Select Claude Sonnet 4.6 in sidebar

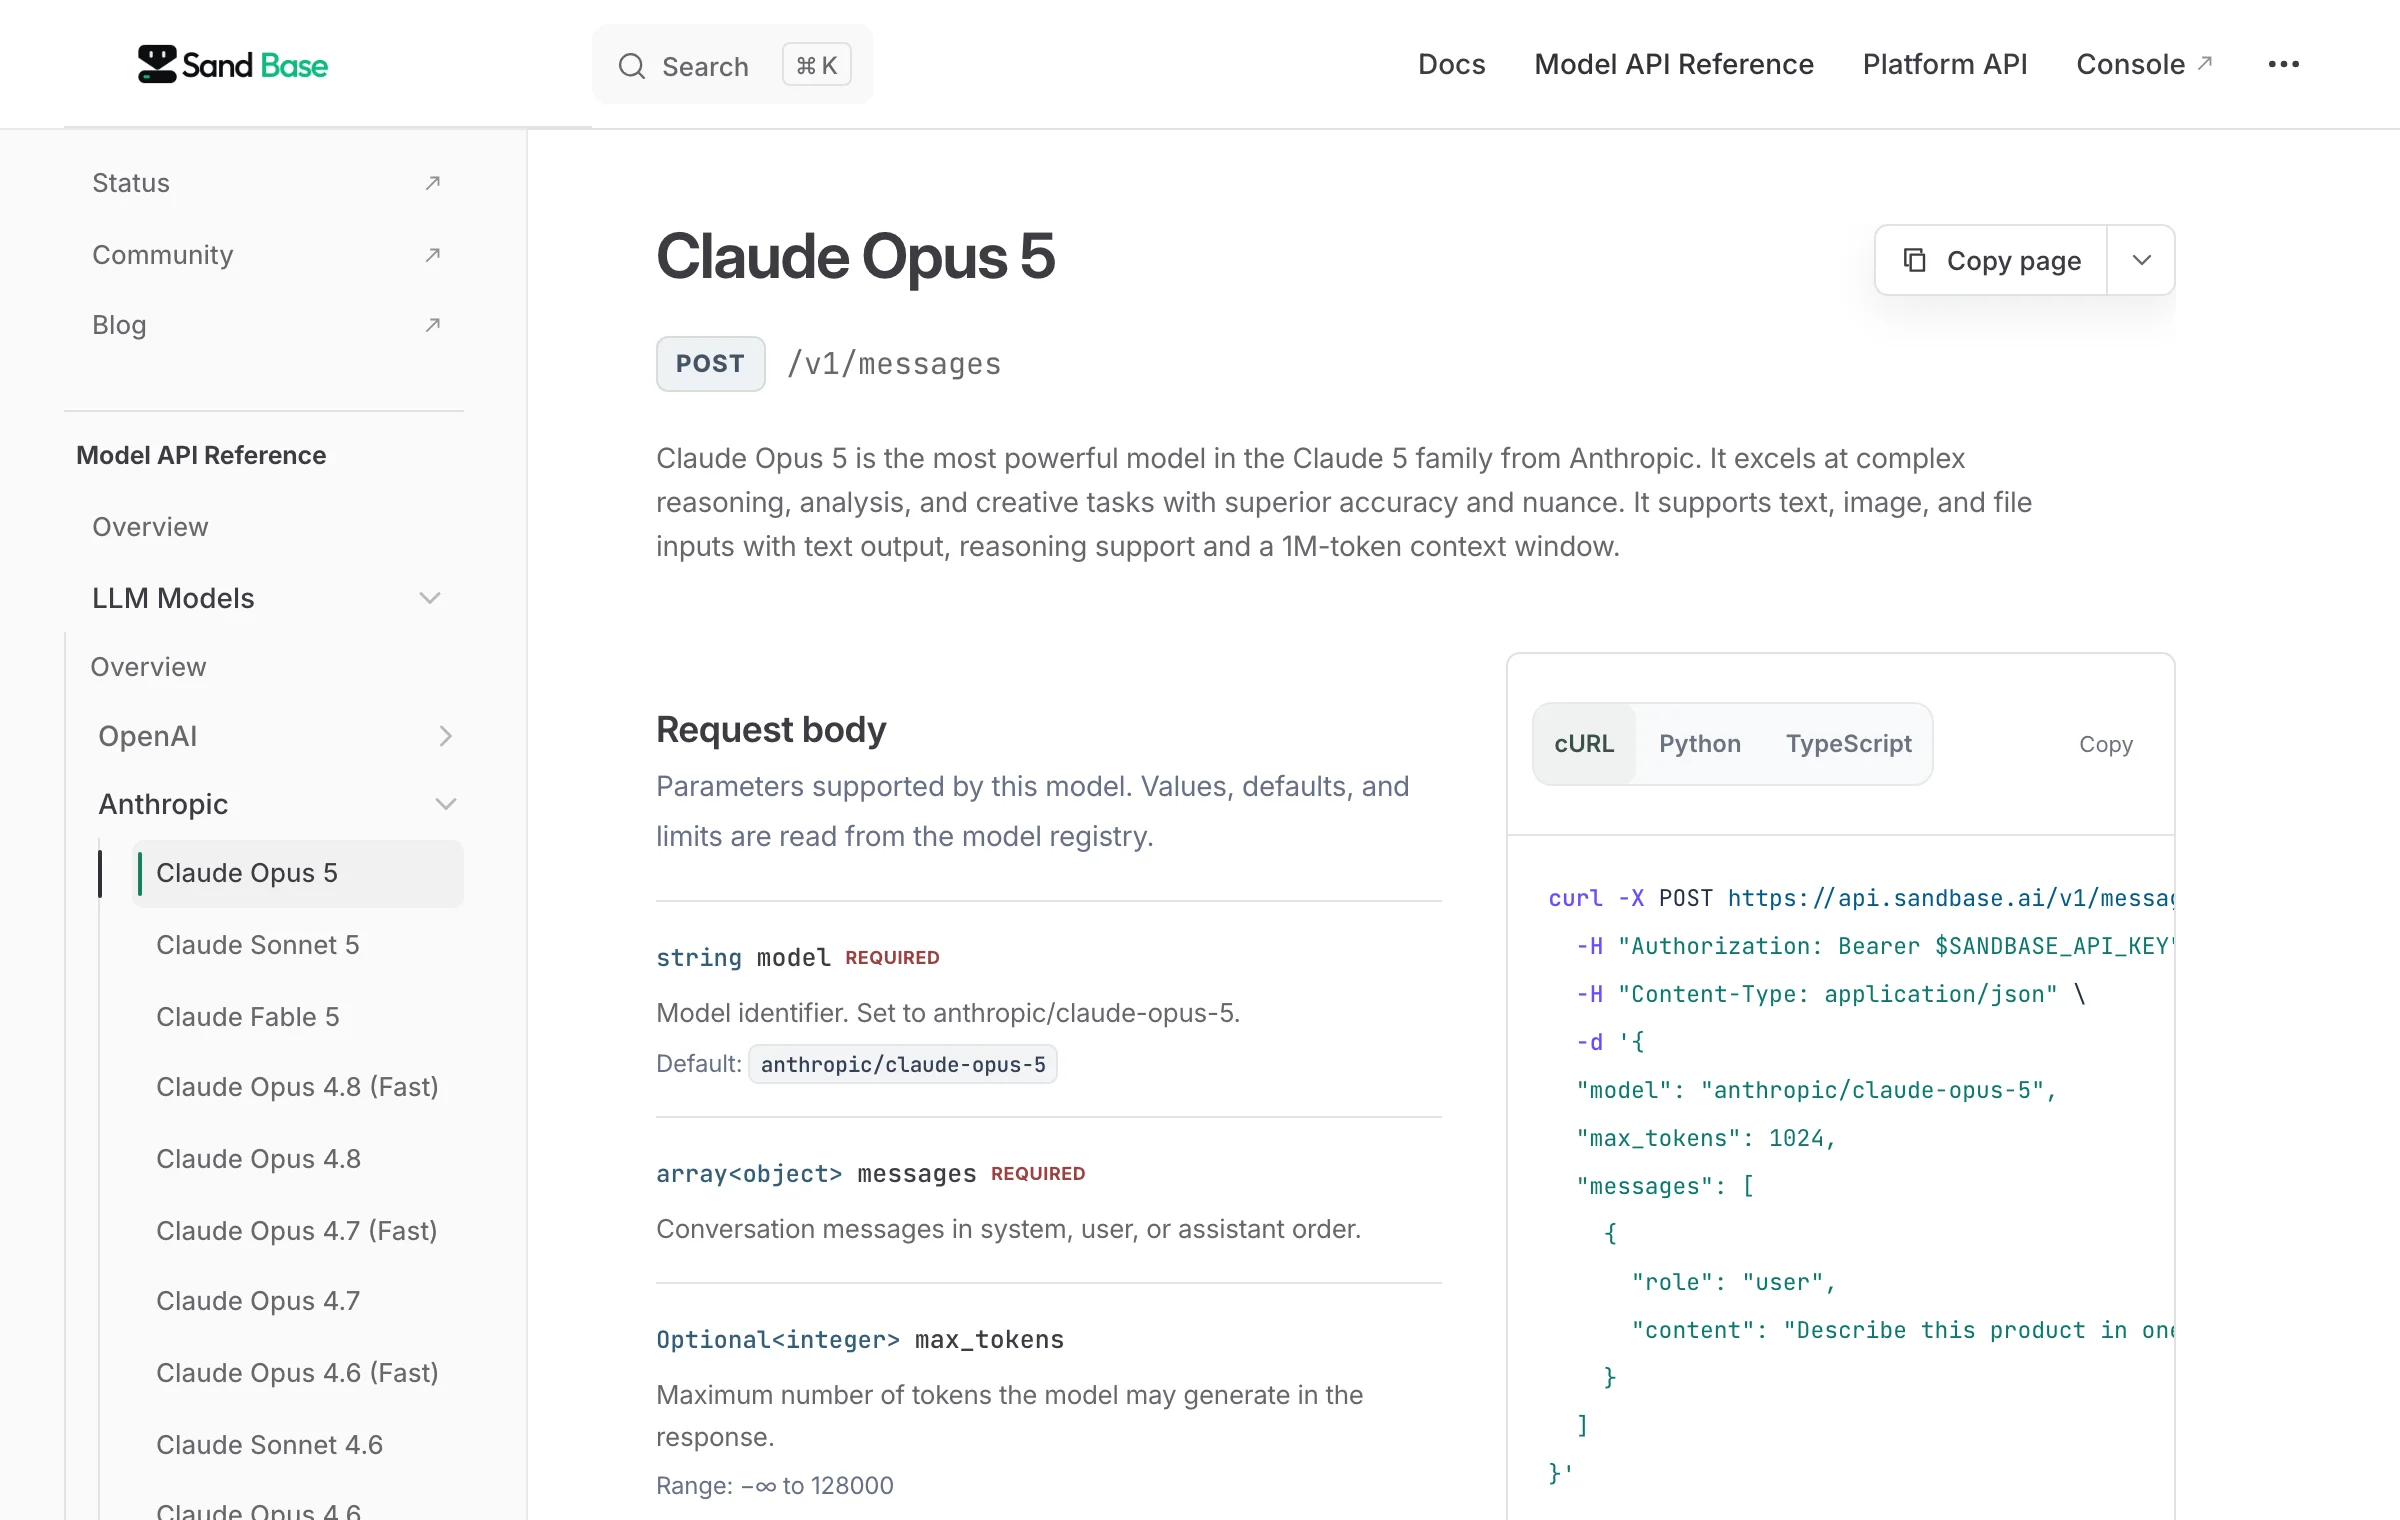pyautogui.click(x=269, y=1445)
